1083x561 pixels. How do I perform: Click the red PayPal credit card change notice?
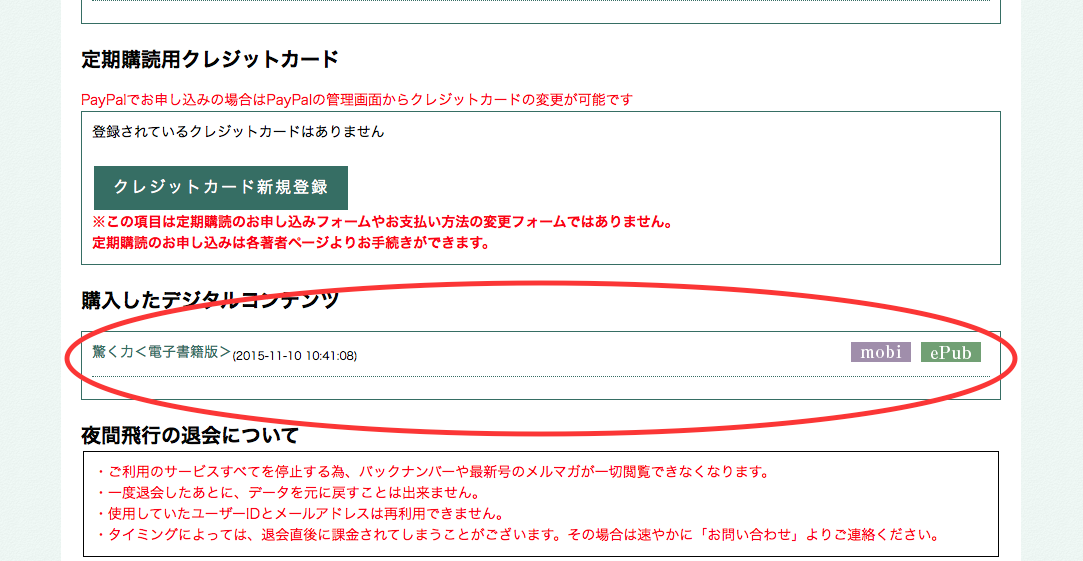[357, 100]
